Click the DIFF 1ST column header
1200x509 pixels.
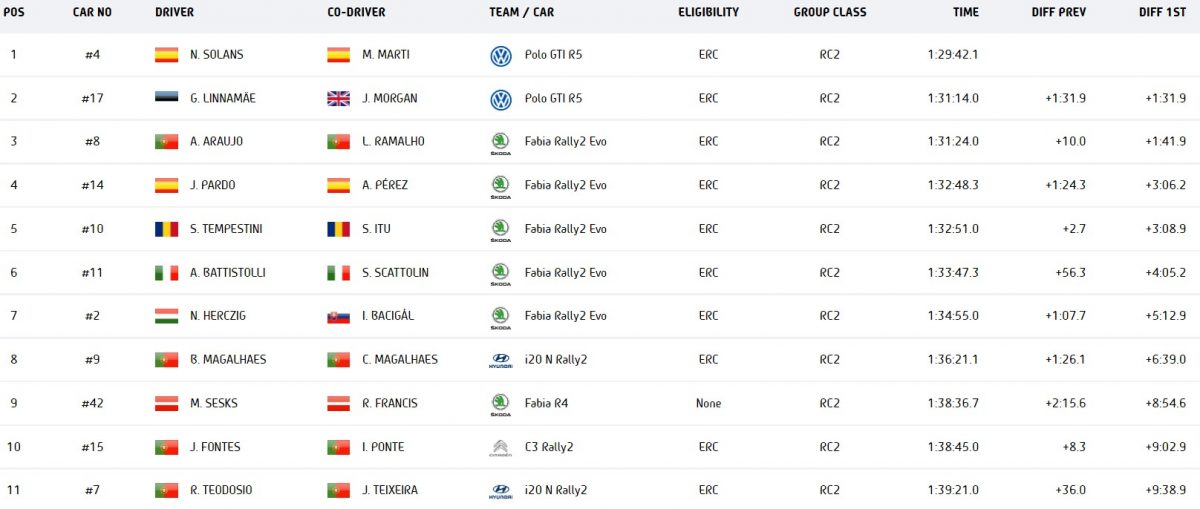tap(1162, 12)
